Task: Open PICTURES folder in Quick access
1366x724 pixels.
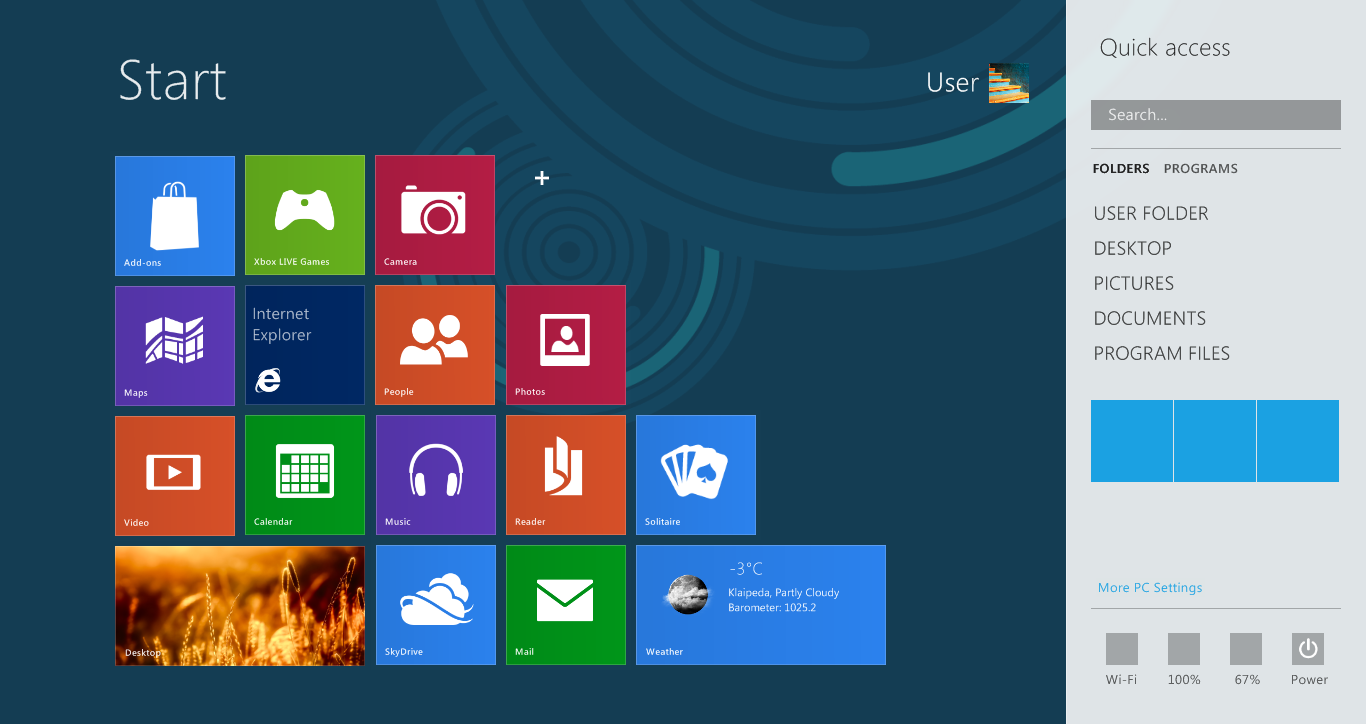Action: [1134, 283]
